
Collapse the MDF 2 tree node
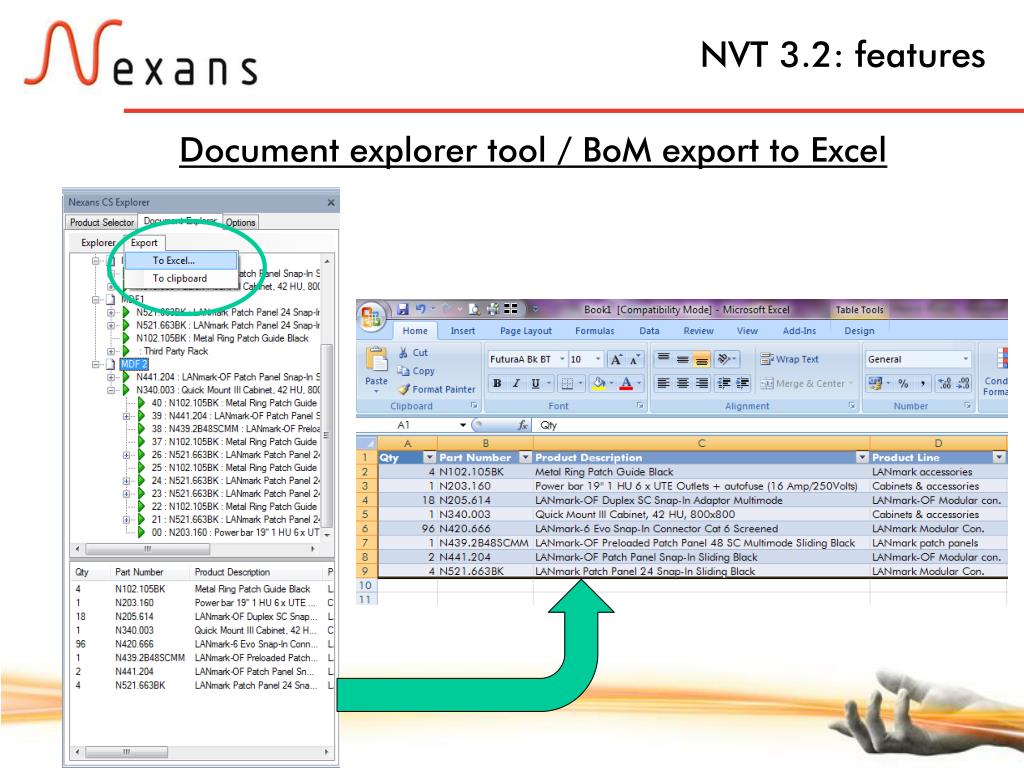[x=96, y=364]
